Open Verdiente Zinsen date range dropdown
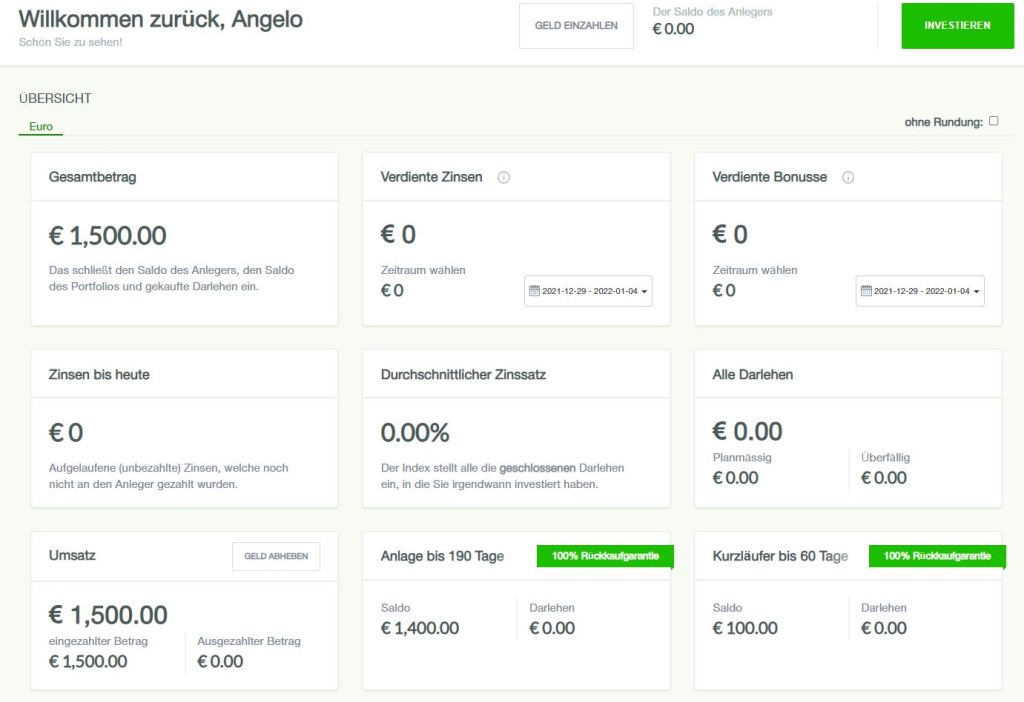Viewport: 1024px width, 702px height. (x=589, y=291)
